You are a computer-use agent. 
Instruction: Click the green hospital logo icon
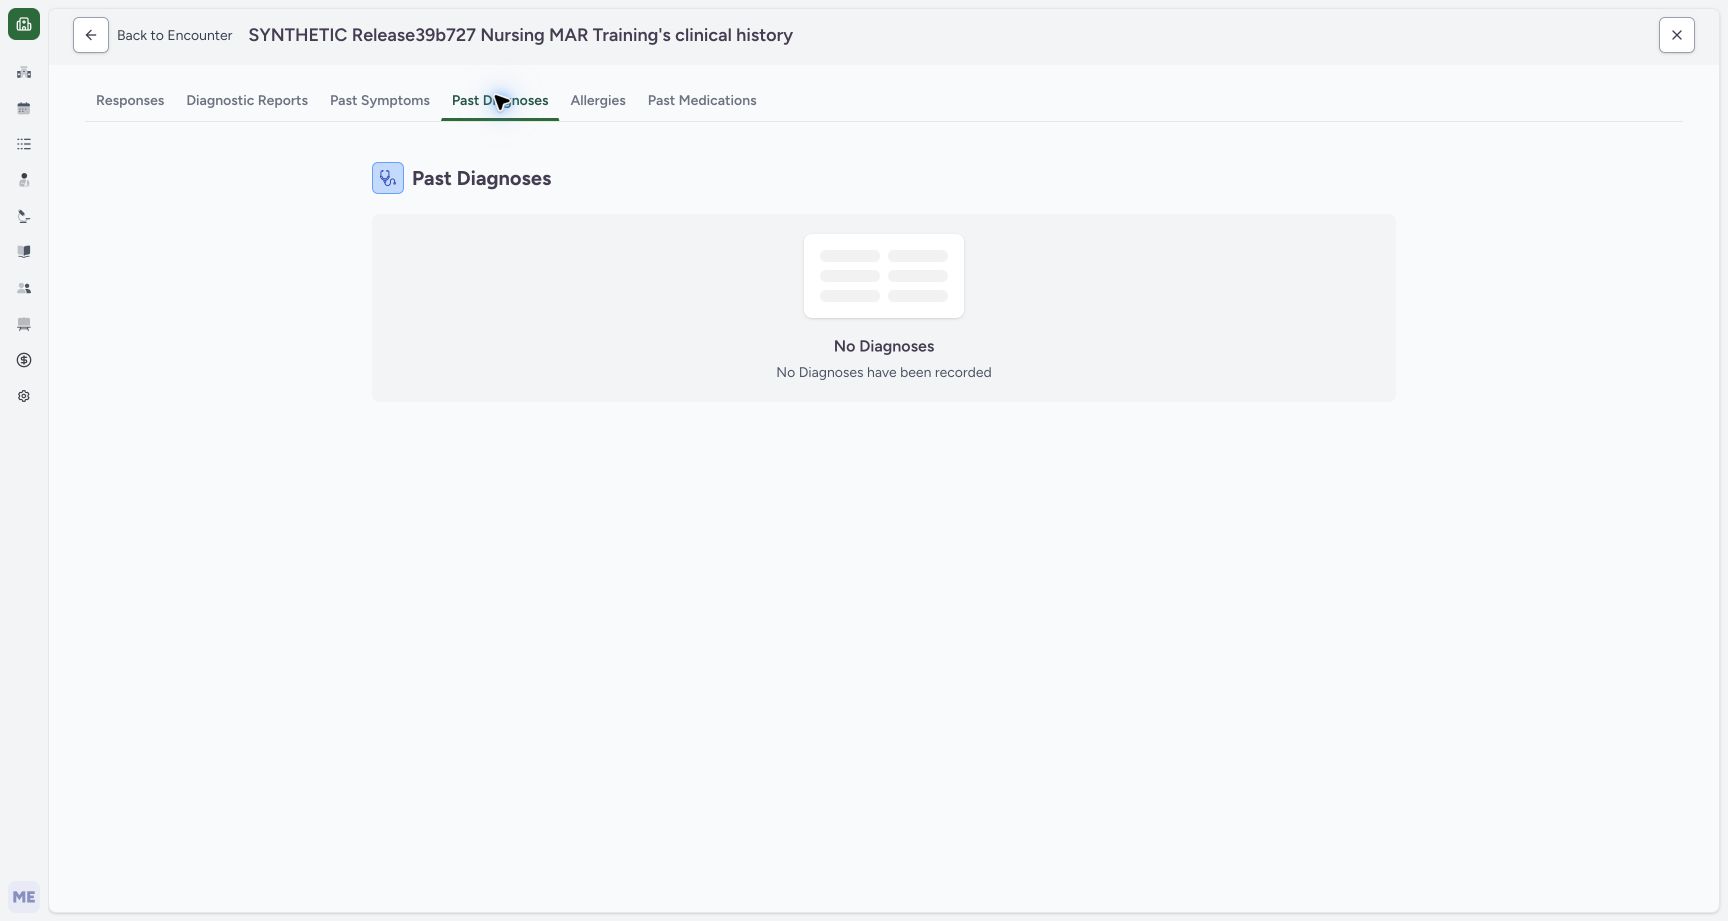click(24, 24)
